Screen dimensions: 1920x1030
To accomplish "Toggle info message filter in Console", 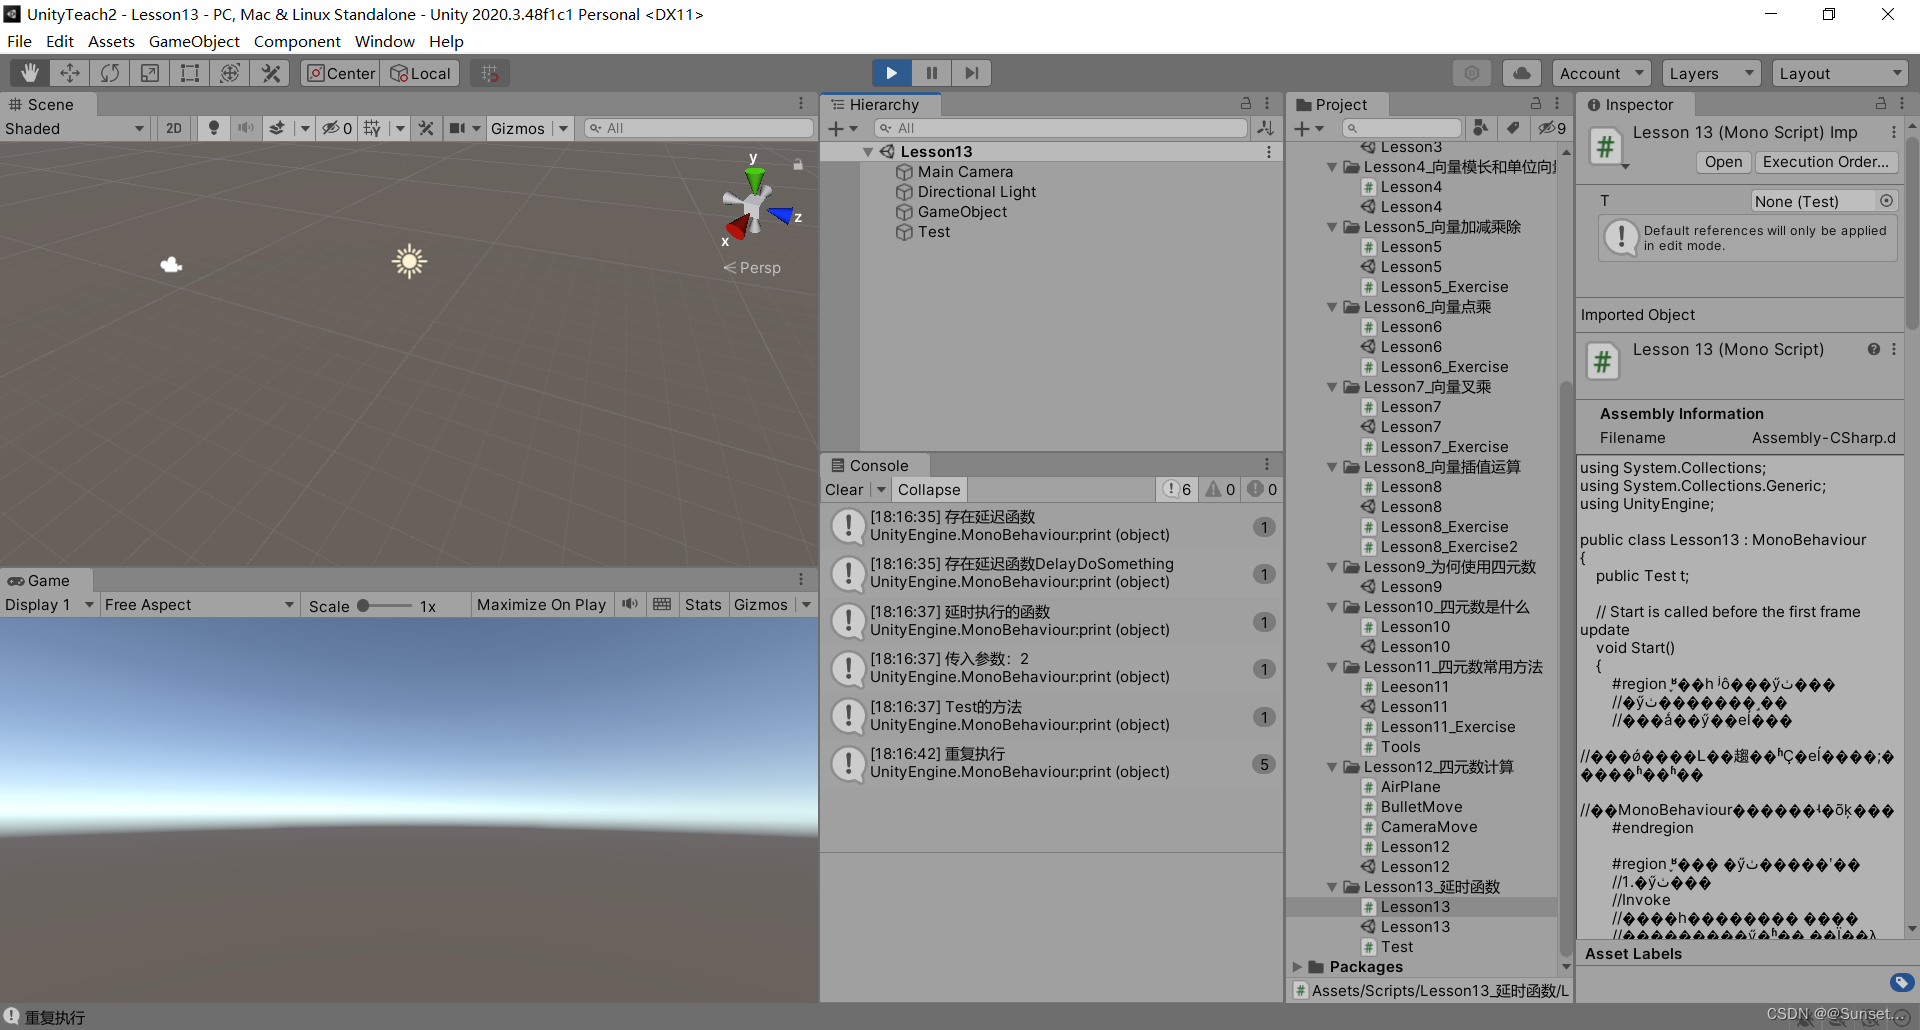I will 1177,489.
